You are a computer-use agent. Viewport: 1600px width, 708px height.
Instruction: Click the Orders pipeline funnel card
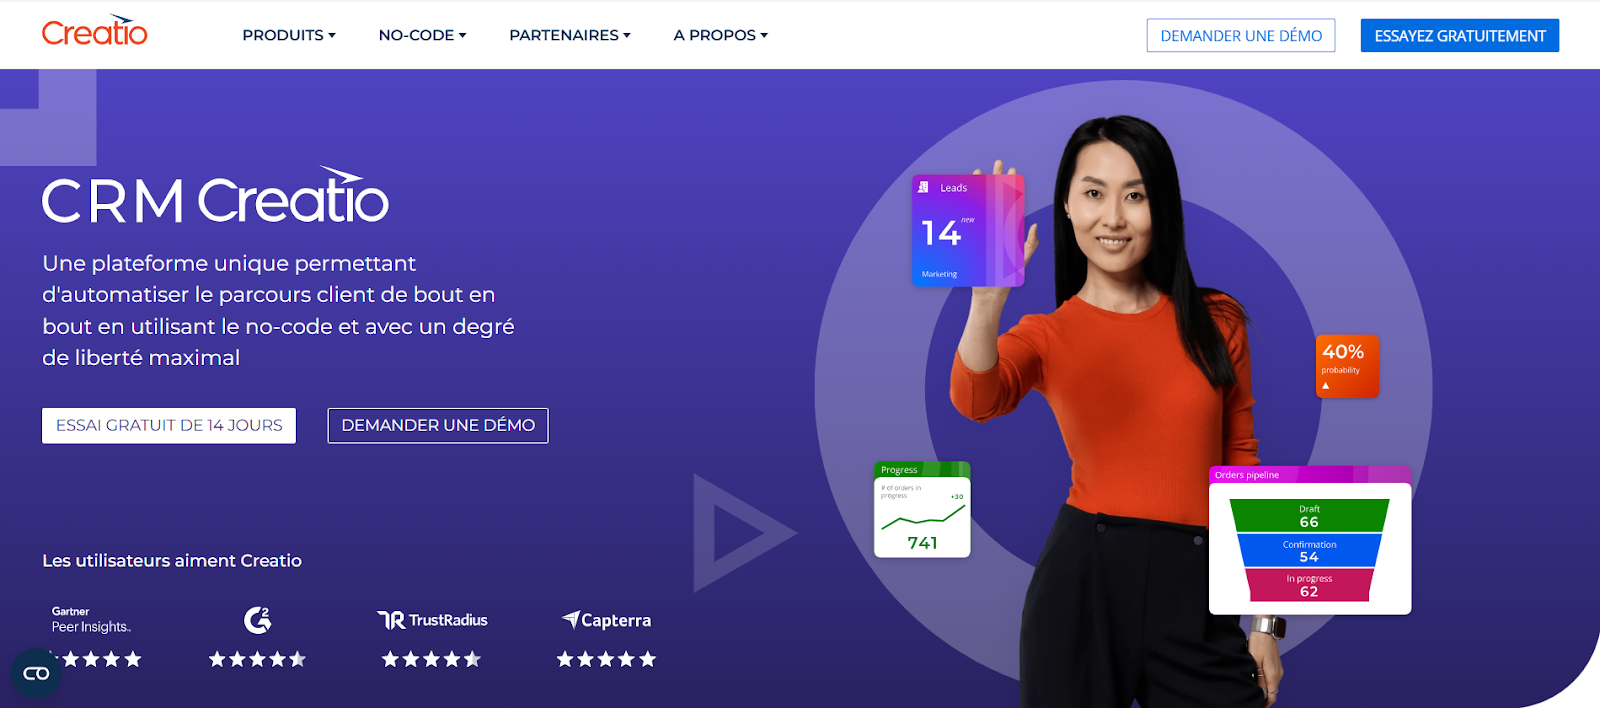click(1310, 540)
